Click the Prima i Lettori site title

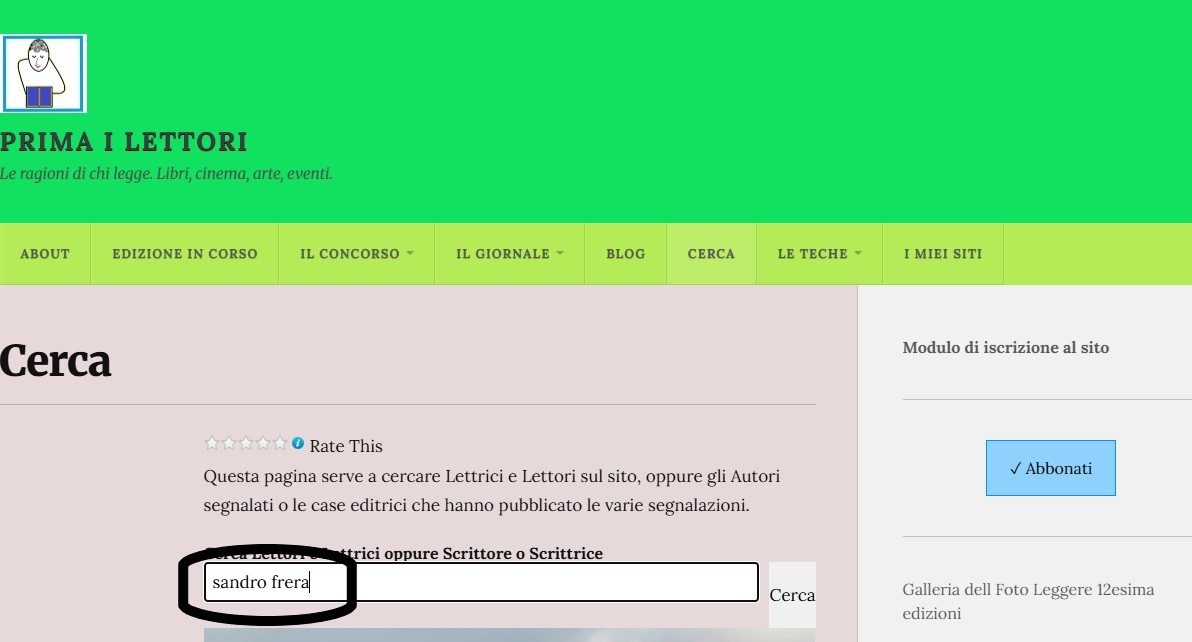coord(124,142)
